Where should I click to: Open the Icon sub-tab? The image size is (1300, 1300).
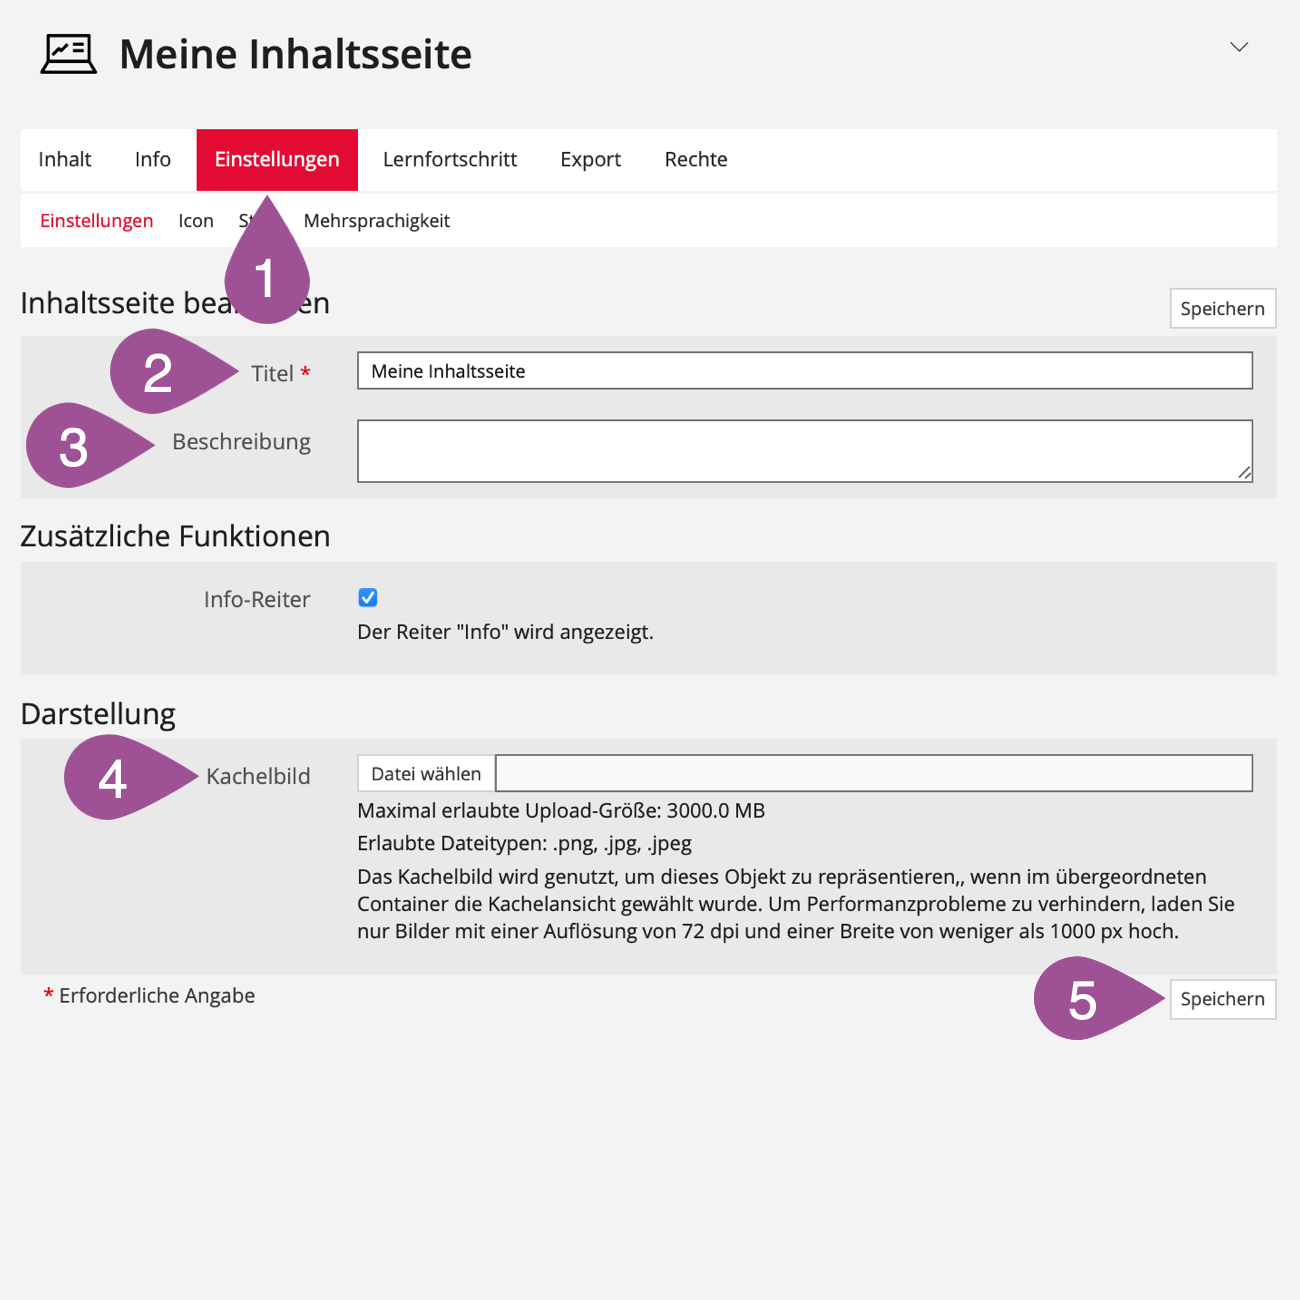pyautogui.click(x=196, y=221)
